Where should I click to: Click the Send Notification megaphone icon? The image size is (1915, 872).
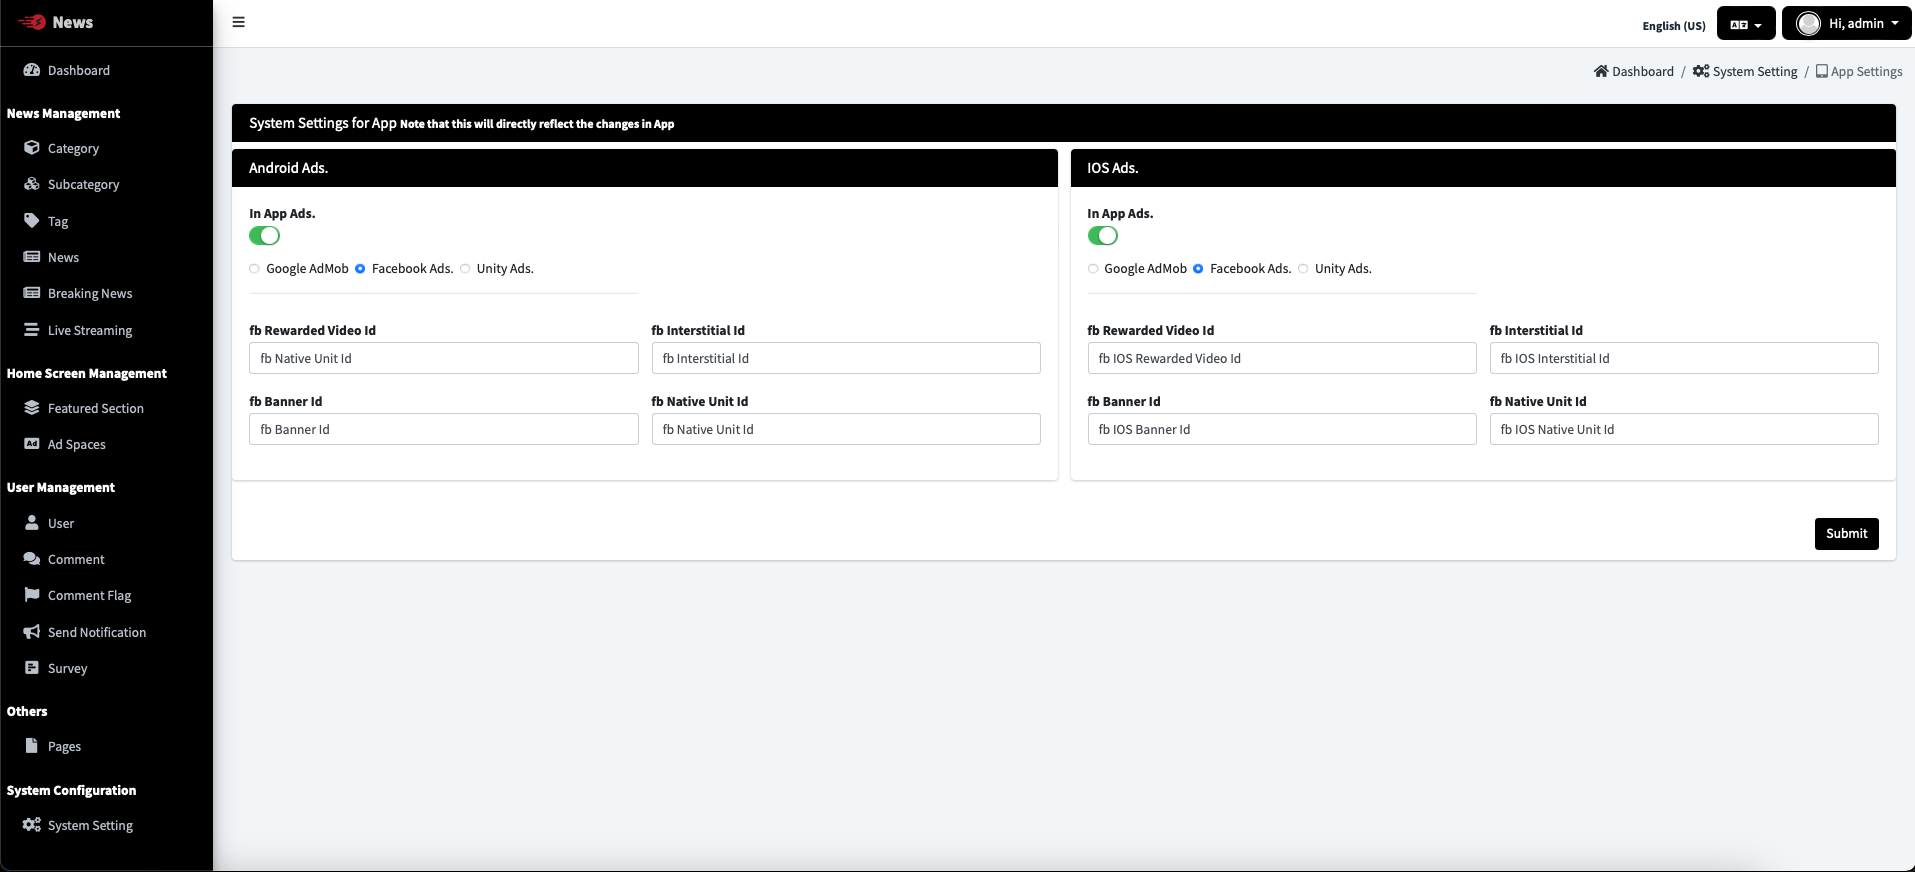coord(32,632)
